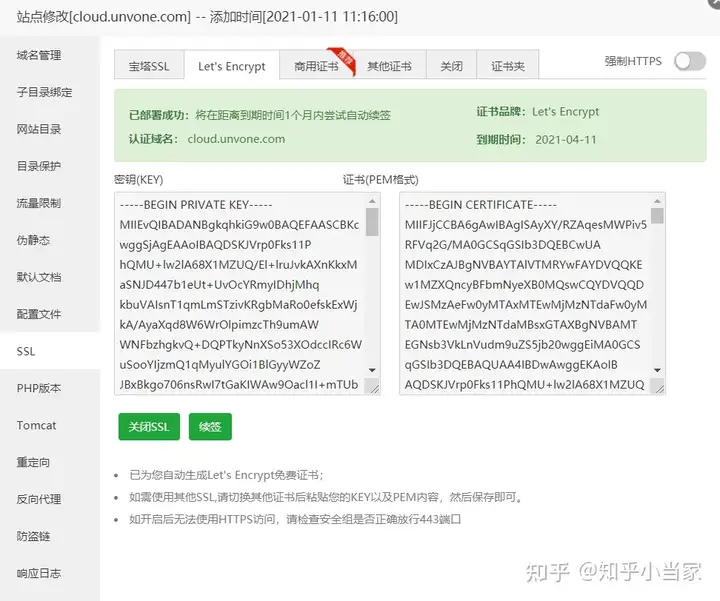The width and height of the screenshot is (720, 601).
Task: Click the expiry date 2021-04-11
Action: 566,140
